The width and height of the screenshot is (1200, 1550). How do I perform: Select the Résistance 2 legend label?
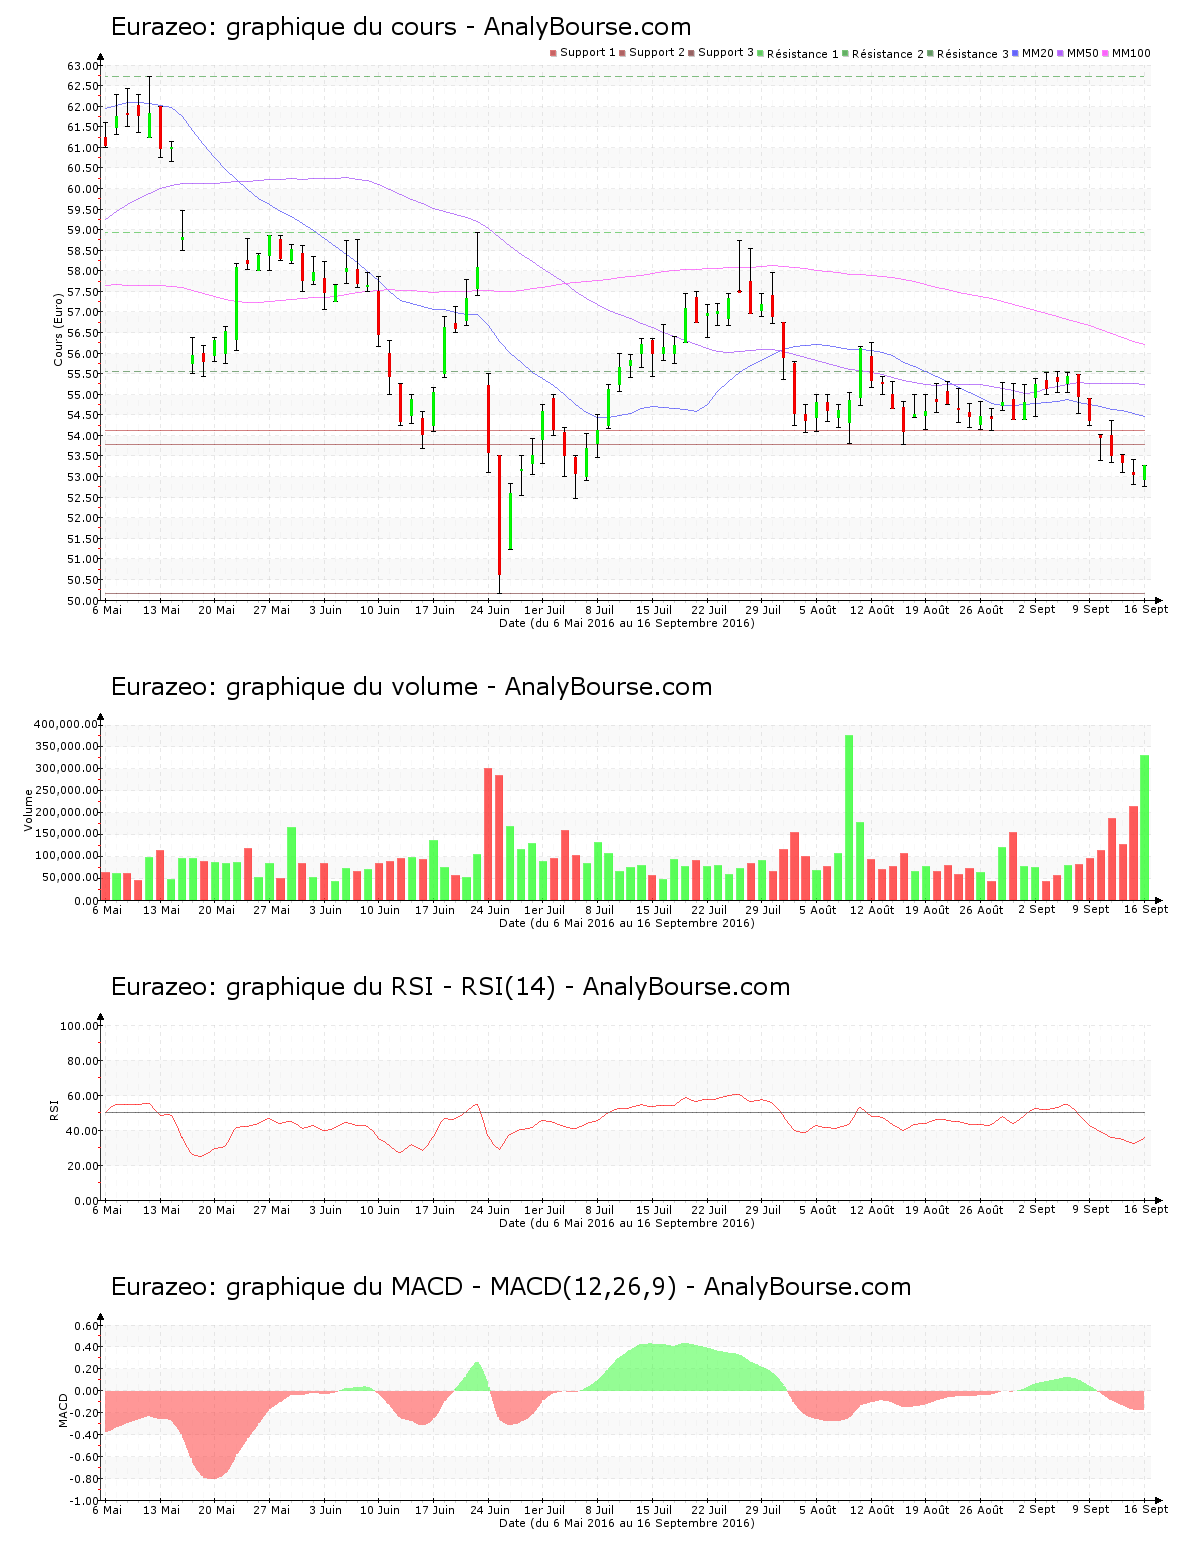coord(888,54)
